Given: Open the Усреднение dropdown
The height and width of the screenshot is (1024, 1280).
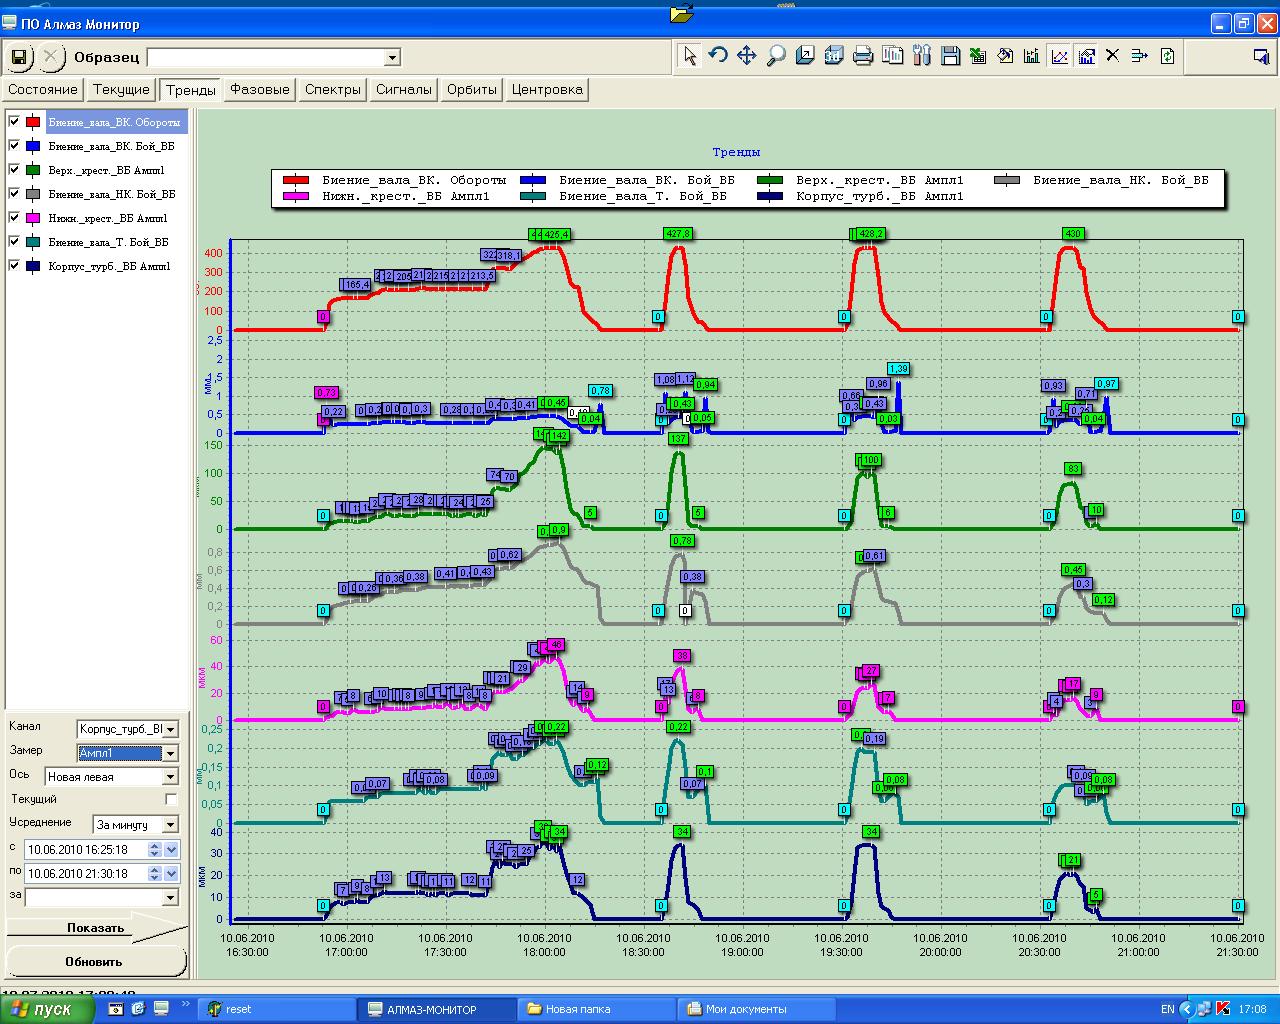Looking at the screenshot, I should coord(170,825).
